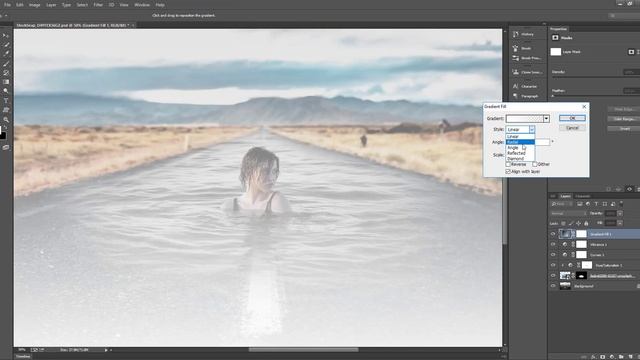Click the shape layer filter icon
The height and width of the screenshot is (360, 640).
(x=604, y=204)
